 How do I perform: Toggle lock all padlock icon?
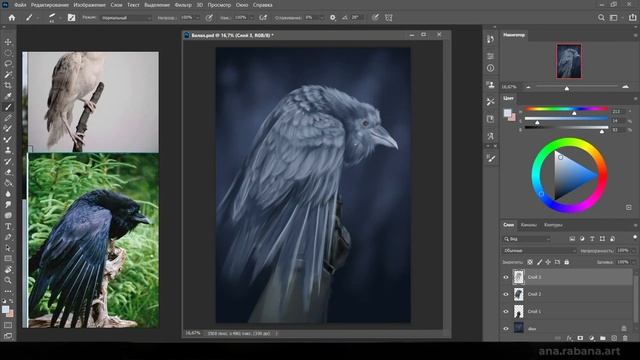[x=567, y=262]
